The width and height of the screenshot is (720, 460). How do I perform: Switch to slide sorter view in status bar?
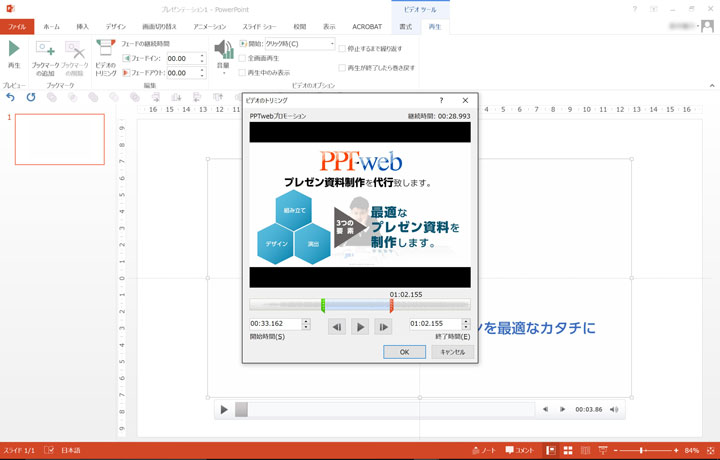point(568,451)
